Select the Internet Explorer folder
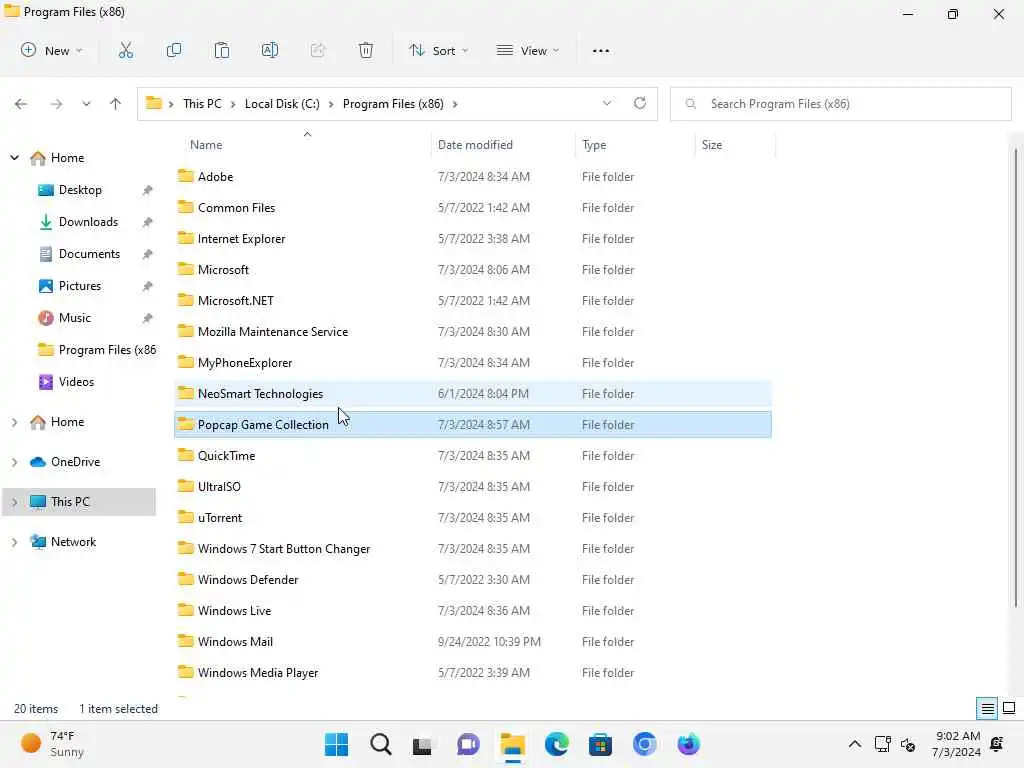The width and height of the screenshot is (1024, 768). click(x=473, y=239)
